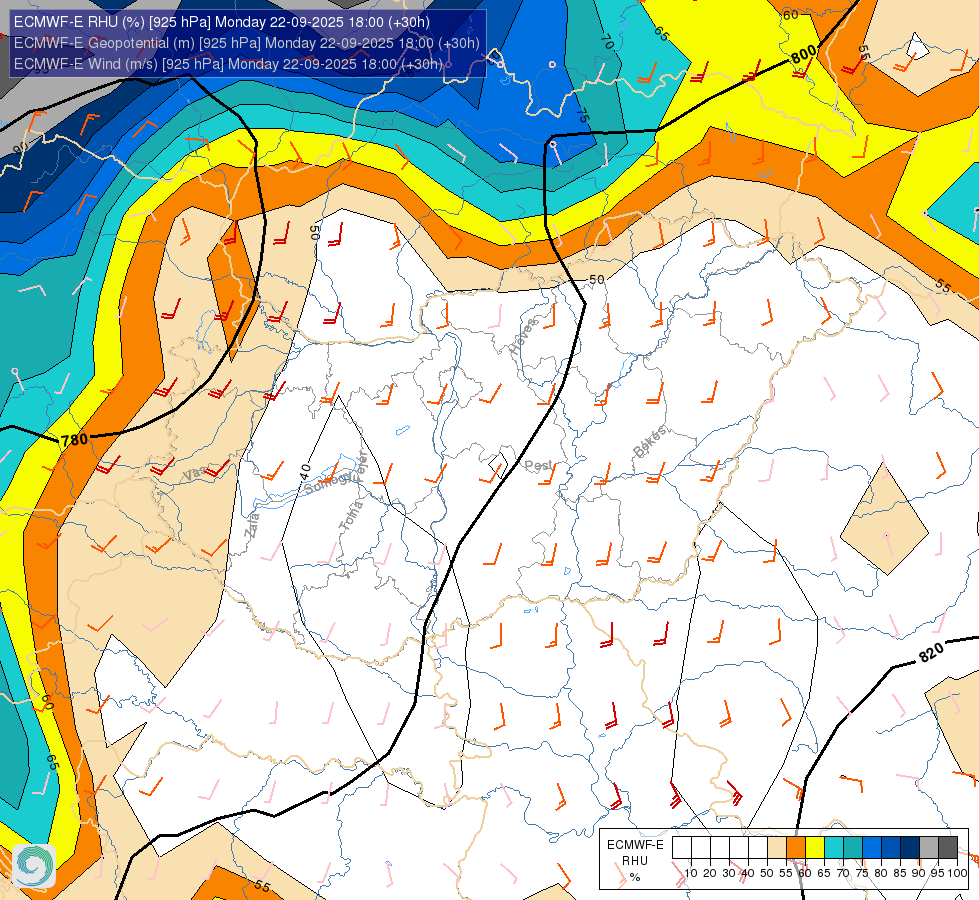Screen dimensions: 979x900
Task: Select the ECMWF-E Geopotential (m) title line
Action: pyautogui.click(x=247, y=43)
